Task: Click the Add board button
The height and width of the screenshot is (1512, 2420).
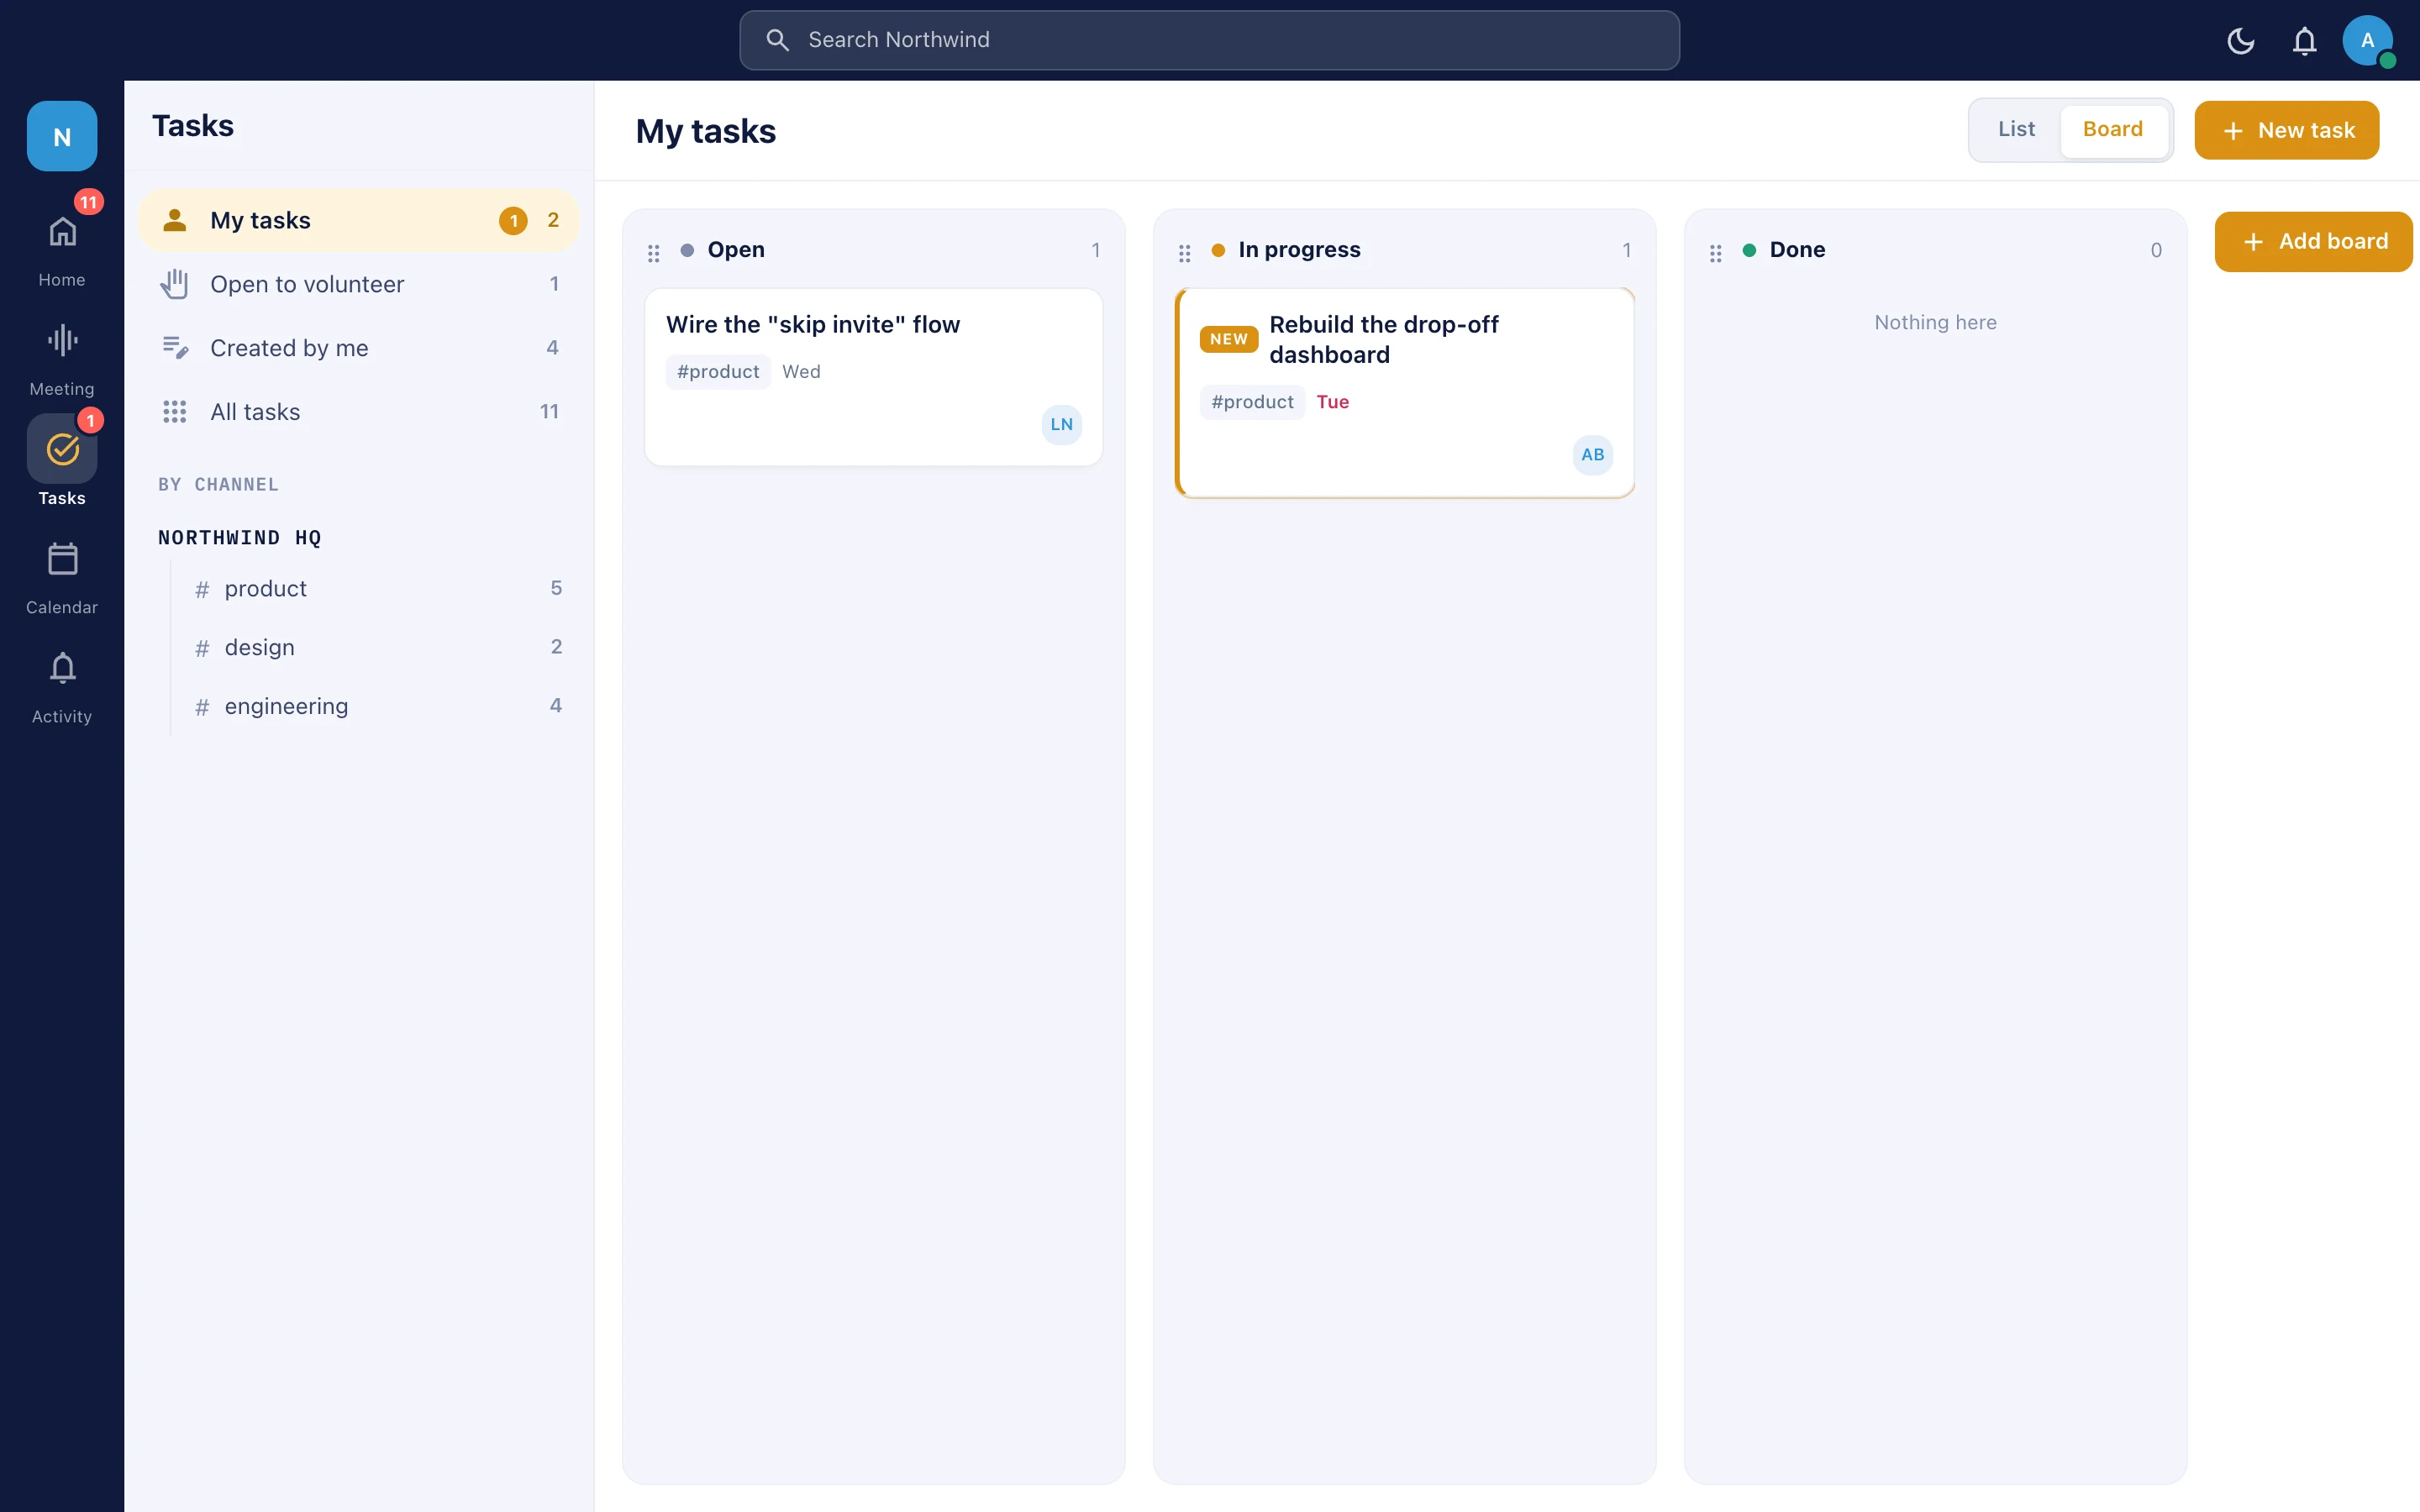Action: [x=2313, y=241]
